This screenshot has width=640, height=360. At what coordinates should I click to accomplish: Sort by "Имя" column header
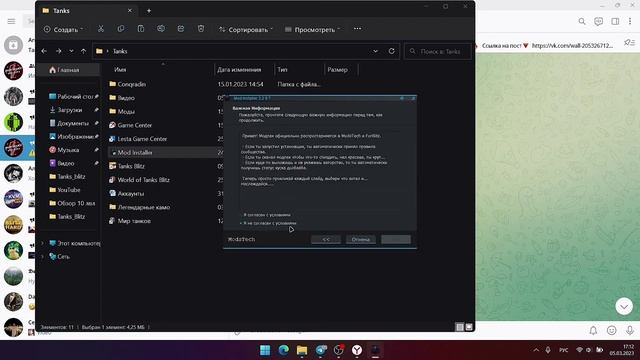pos(120,70)
